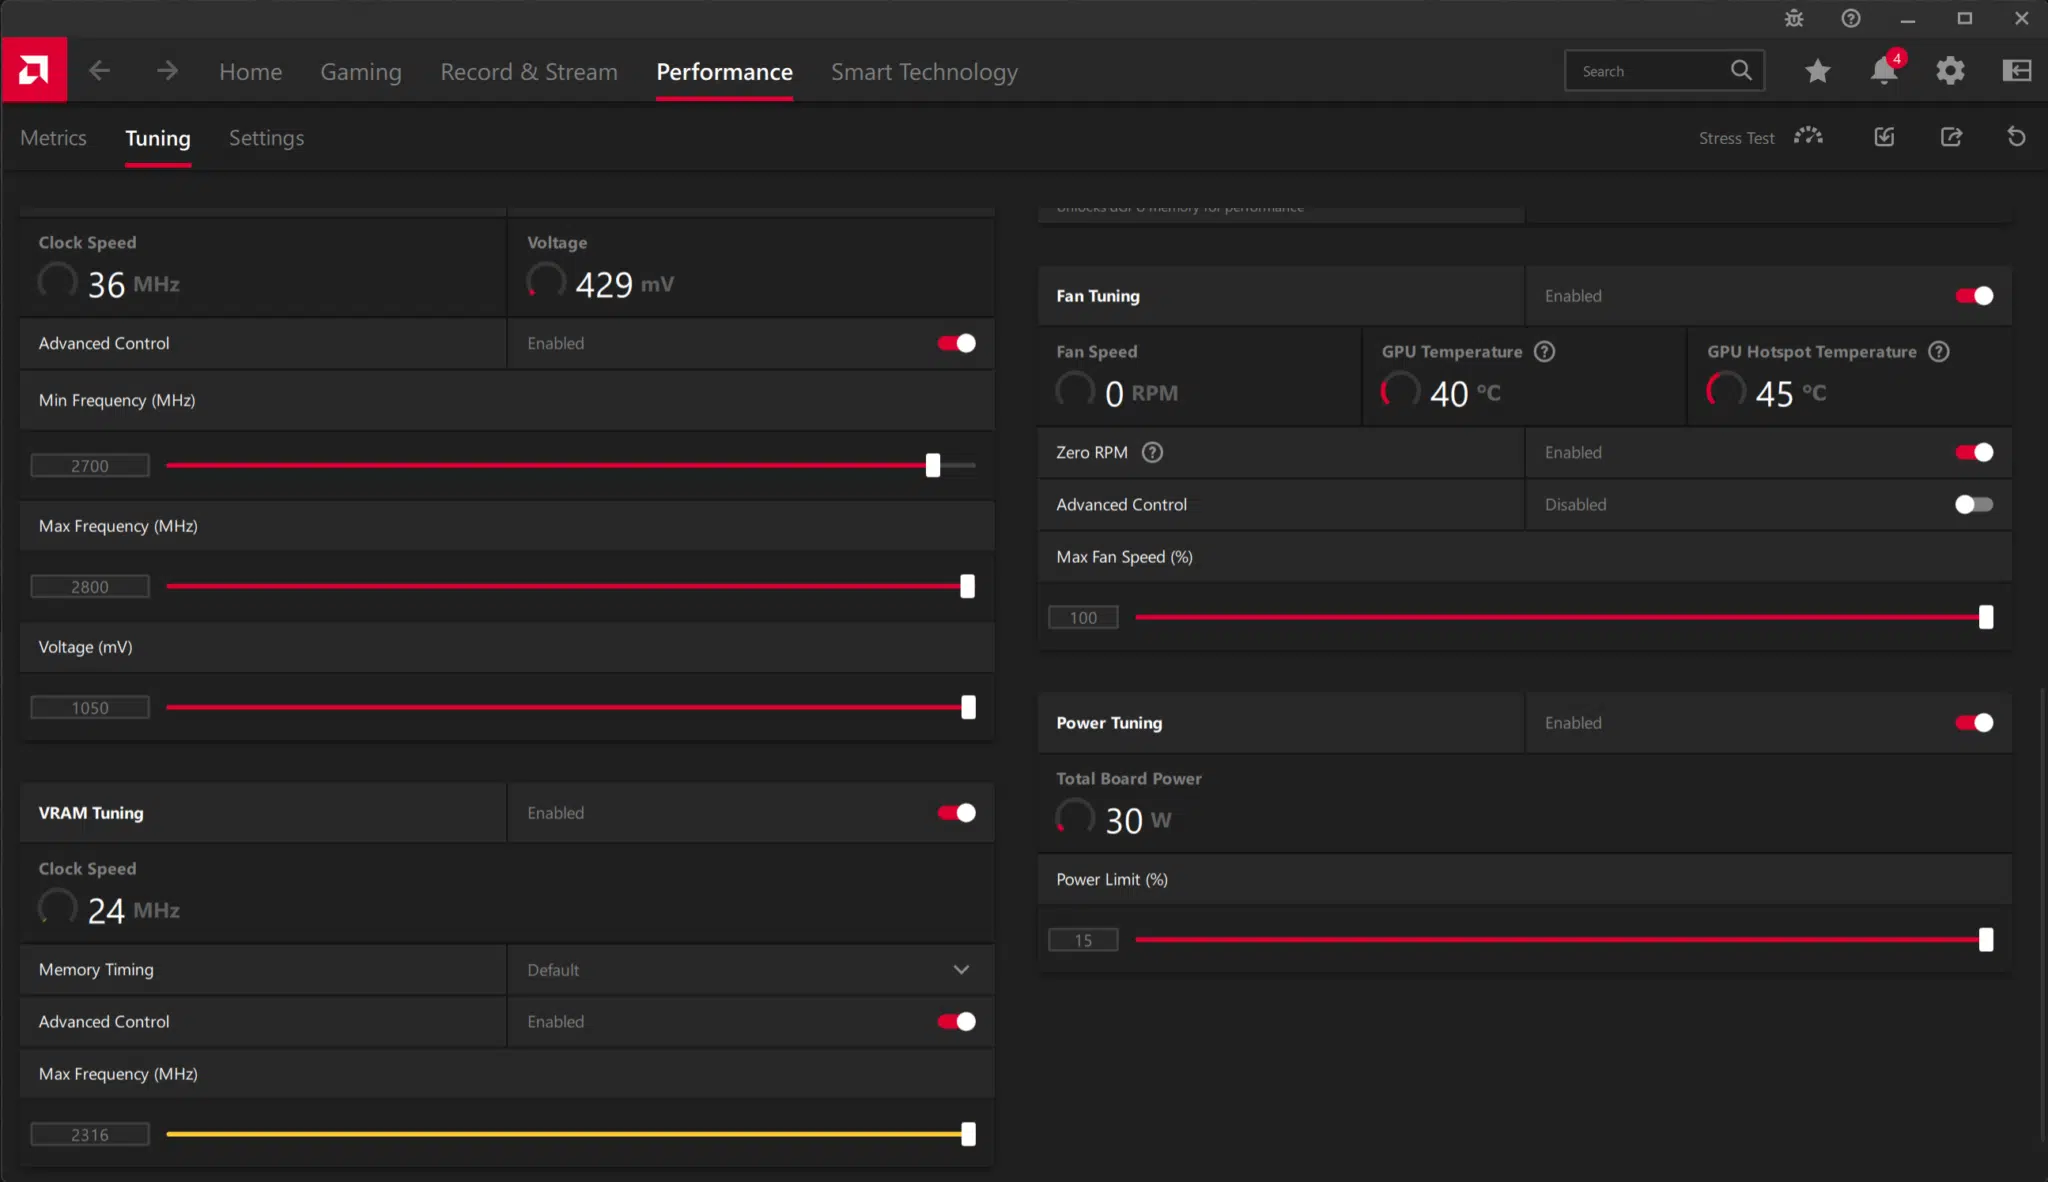
Task: Open the Memory Timing Default dropdown
Action: tap(750, 970)
